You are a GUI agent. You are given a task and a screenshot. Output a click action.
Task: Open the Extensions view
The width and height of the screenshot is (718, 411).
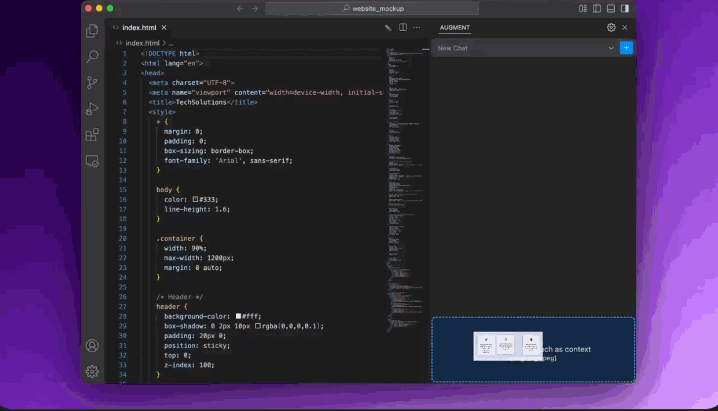(92, 135)
